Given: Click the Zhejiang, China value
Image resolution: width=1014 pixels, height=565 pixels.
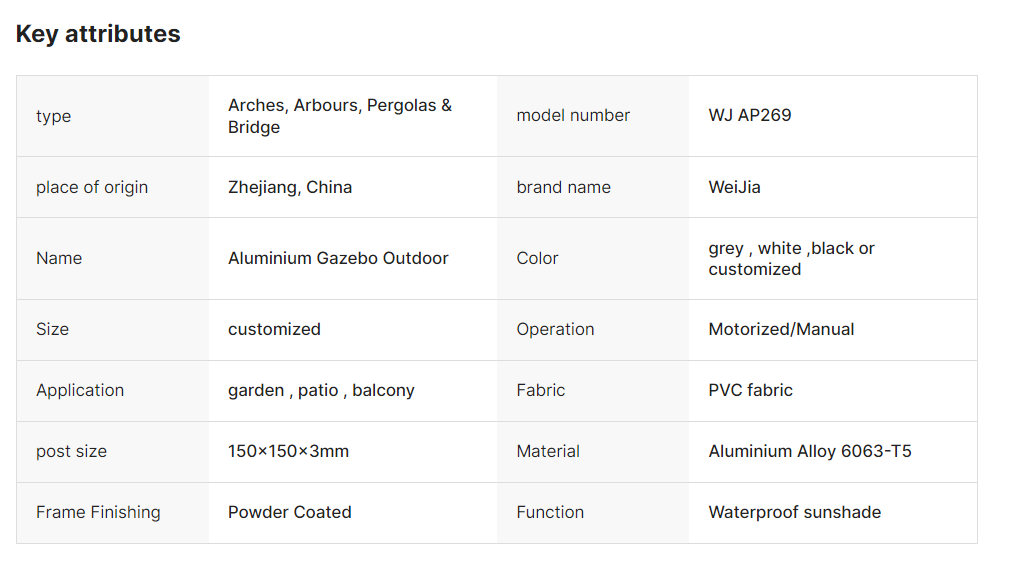Looking at the screenshot, I should pyautogui.click(x=290, y=187).
